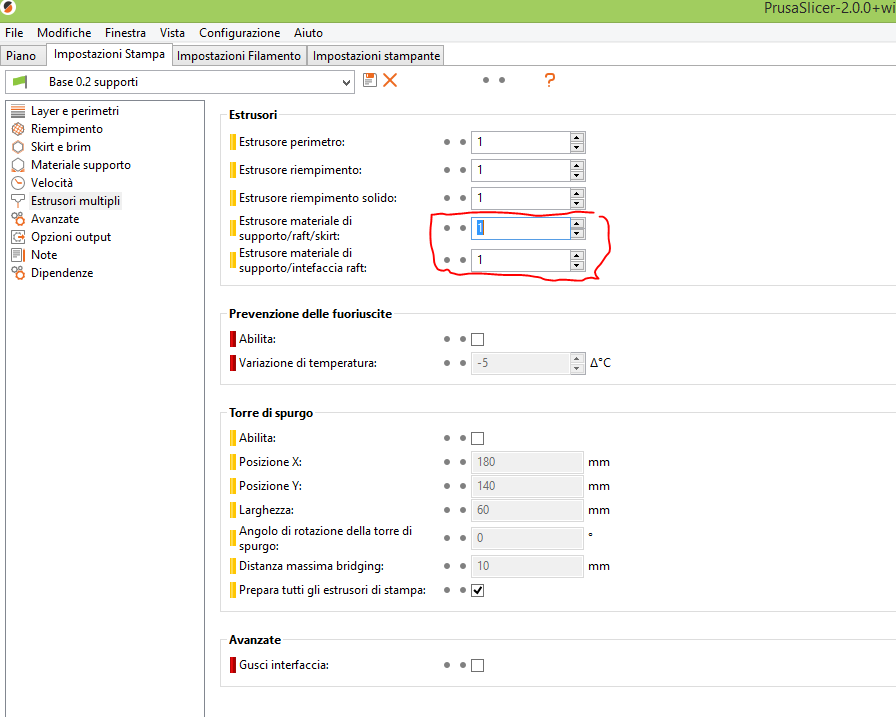Uncheck Prepara tutti gli estrusori di stampa
Screen dimensions: 896x717
coord(477,590)
